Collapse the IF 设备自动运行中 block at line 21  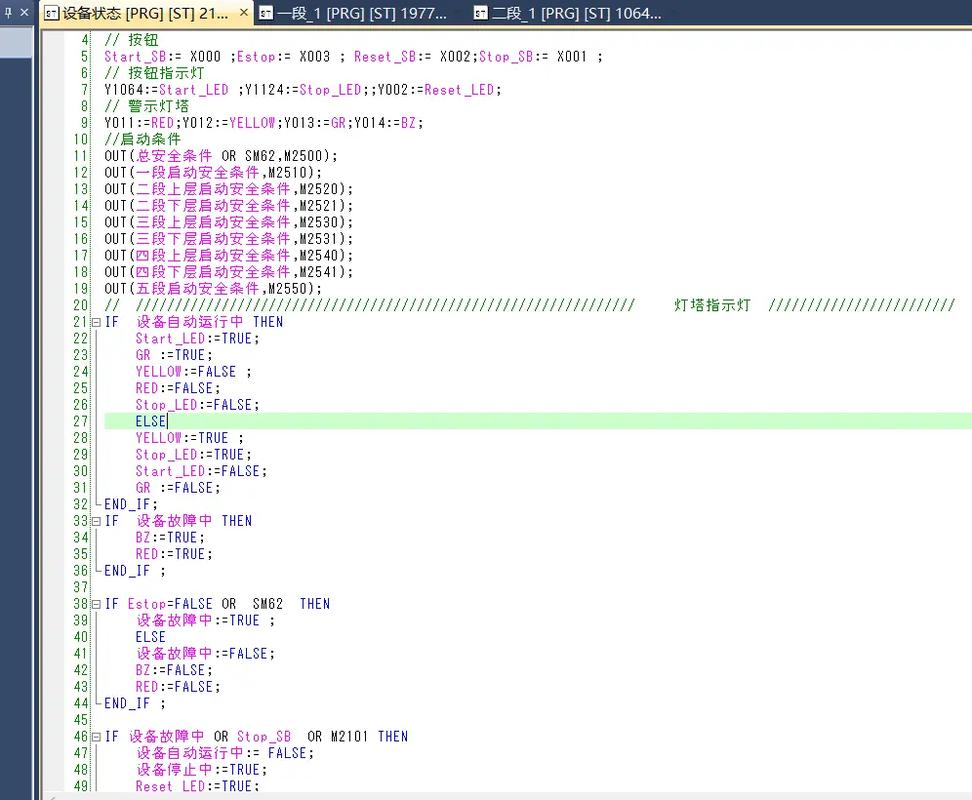(96, 322)
